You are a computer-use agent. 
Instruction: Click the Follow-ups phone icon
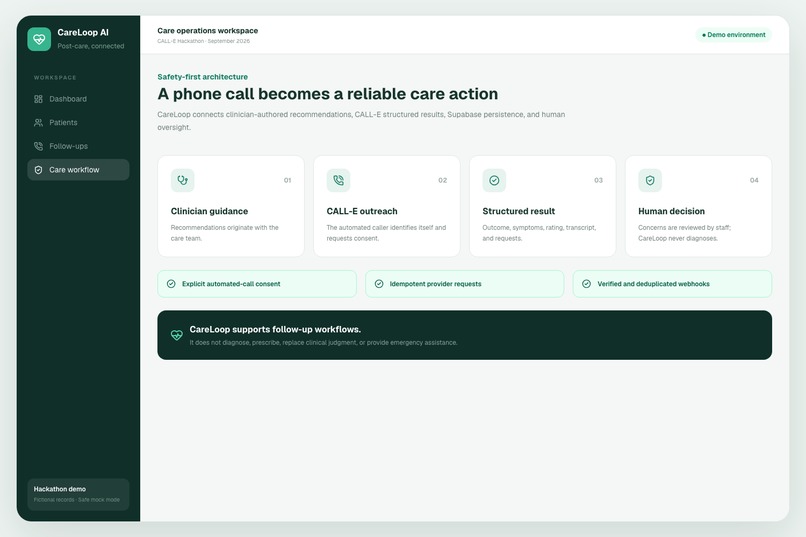(38, 146)
